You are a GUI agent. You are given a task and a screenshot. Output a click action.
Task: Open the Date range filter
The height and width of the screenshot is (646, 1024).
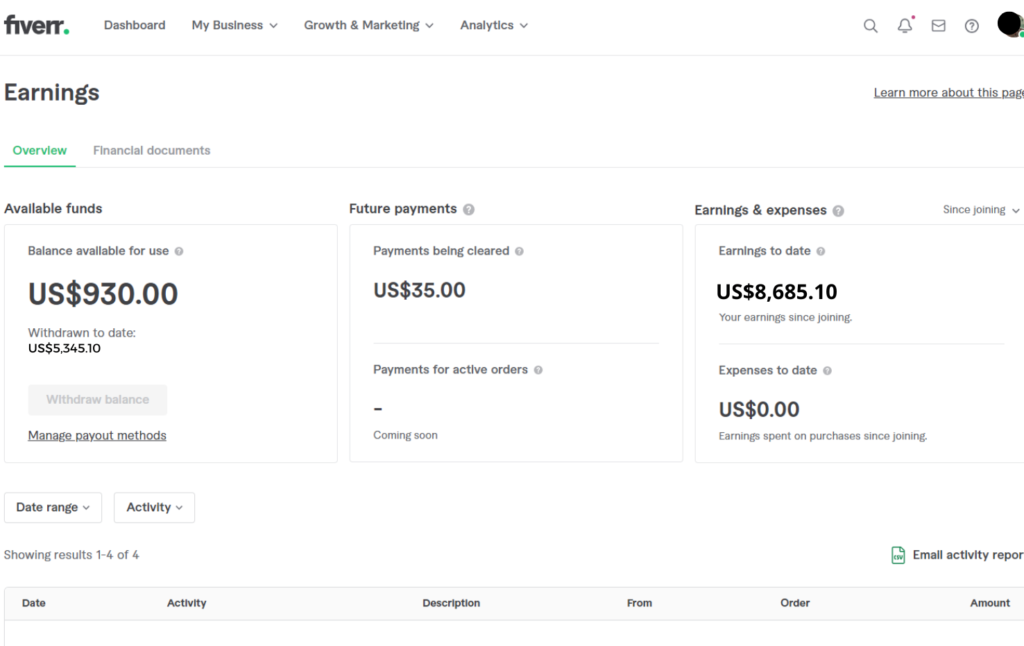click(x=53, y=508)
